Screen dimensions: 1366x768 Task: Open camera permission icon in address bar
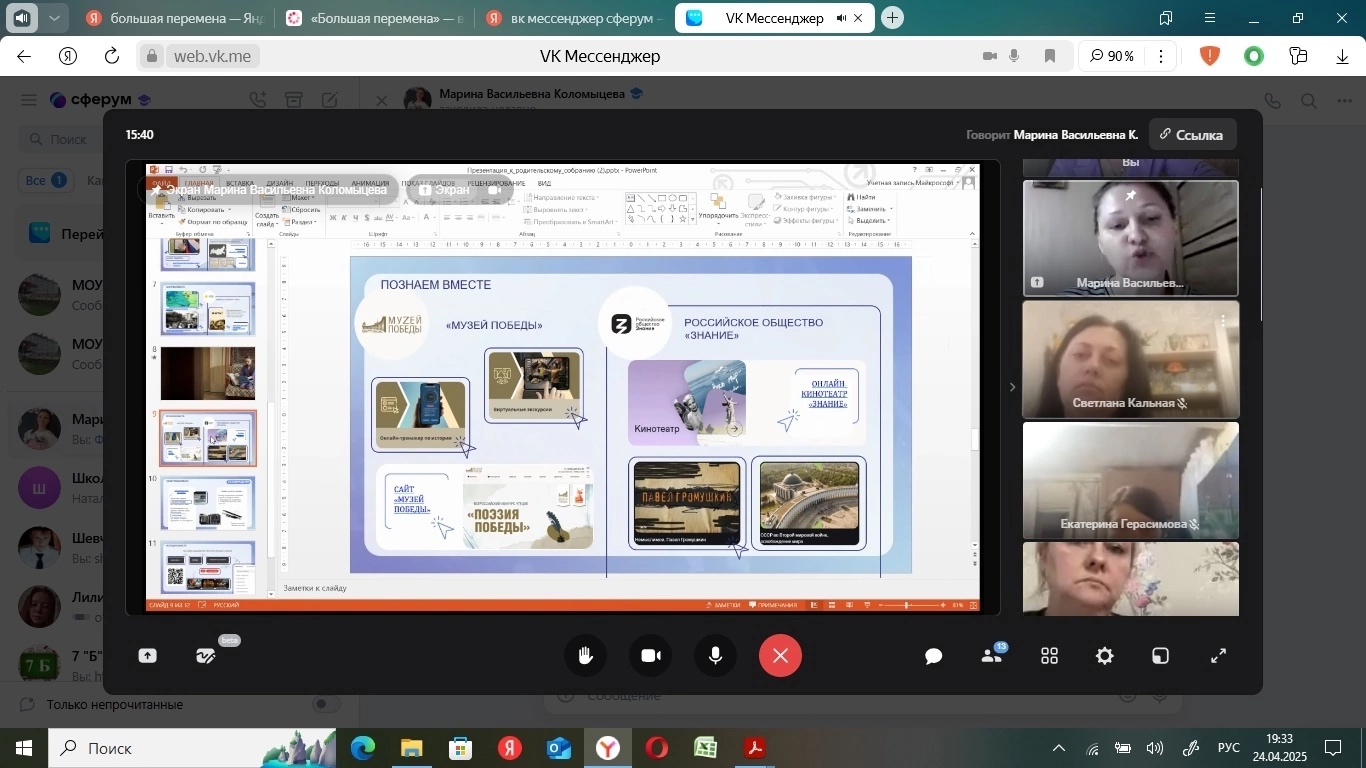(990, 56)
